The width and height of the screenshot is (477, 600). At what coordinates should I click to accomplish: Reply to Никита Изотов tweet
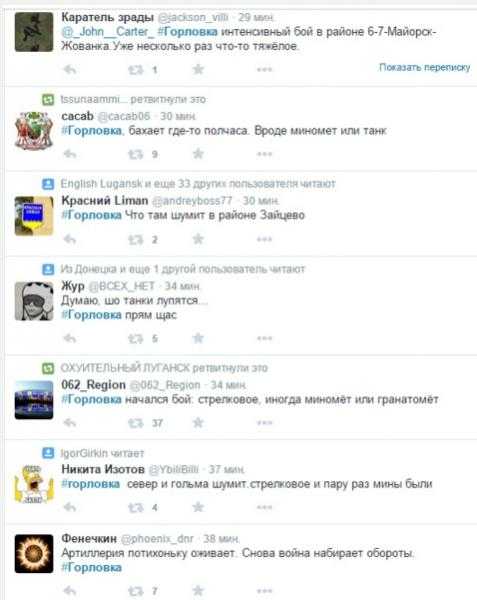[70, 507]
